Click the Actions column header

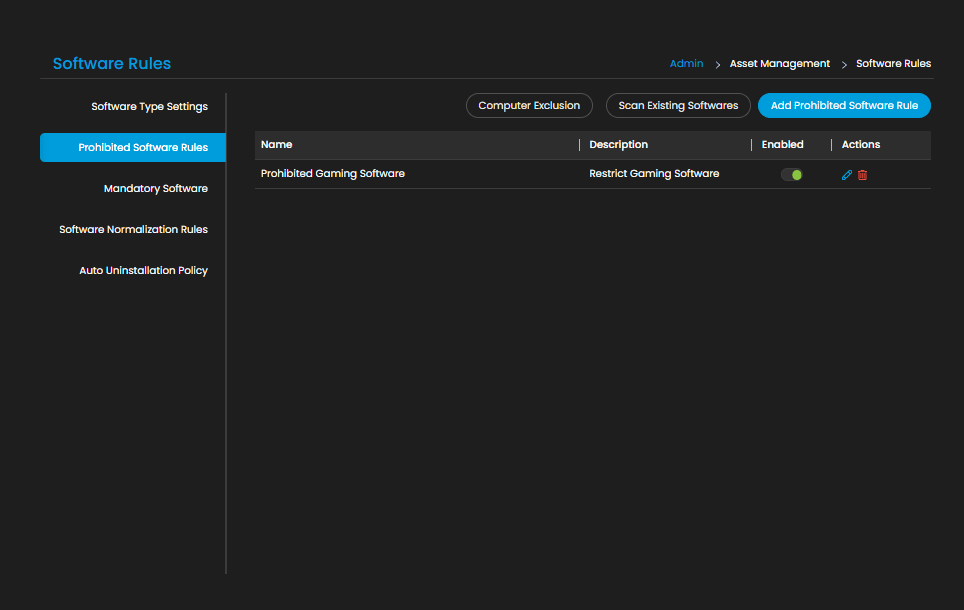point(861,145)
